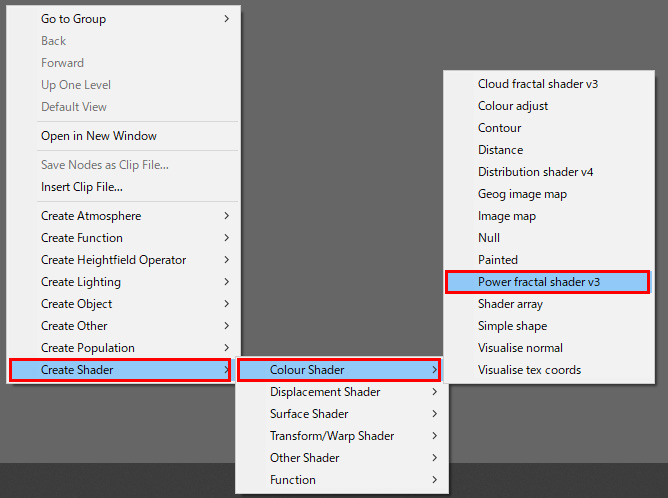Select Power fractal shader v3 entry
Screen dimensions: 668x498
(538, 282)
